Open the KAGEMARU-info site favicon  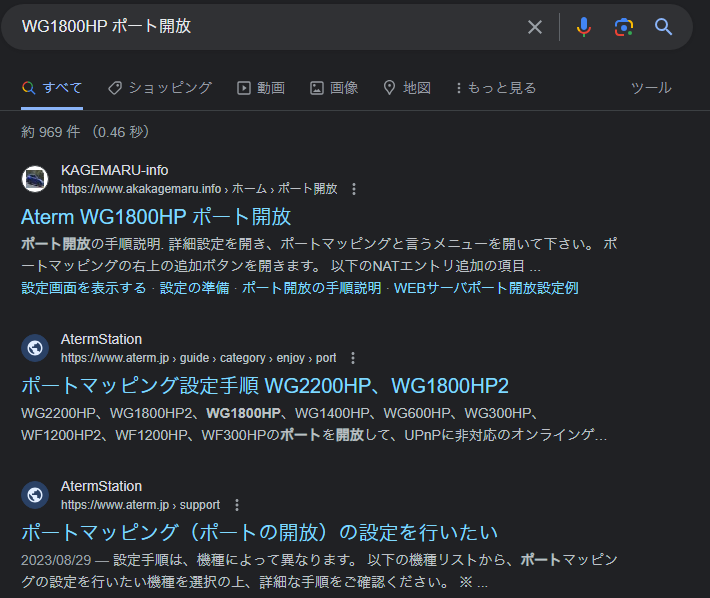point(35,179)
